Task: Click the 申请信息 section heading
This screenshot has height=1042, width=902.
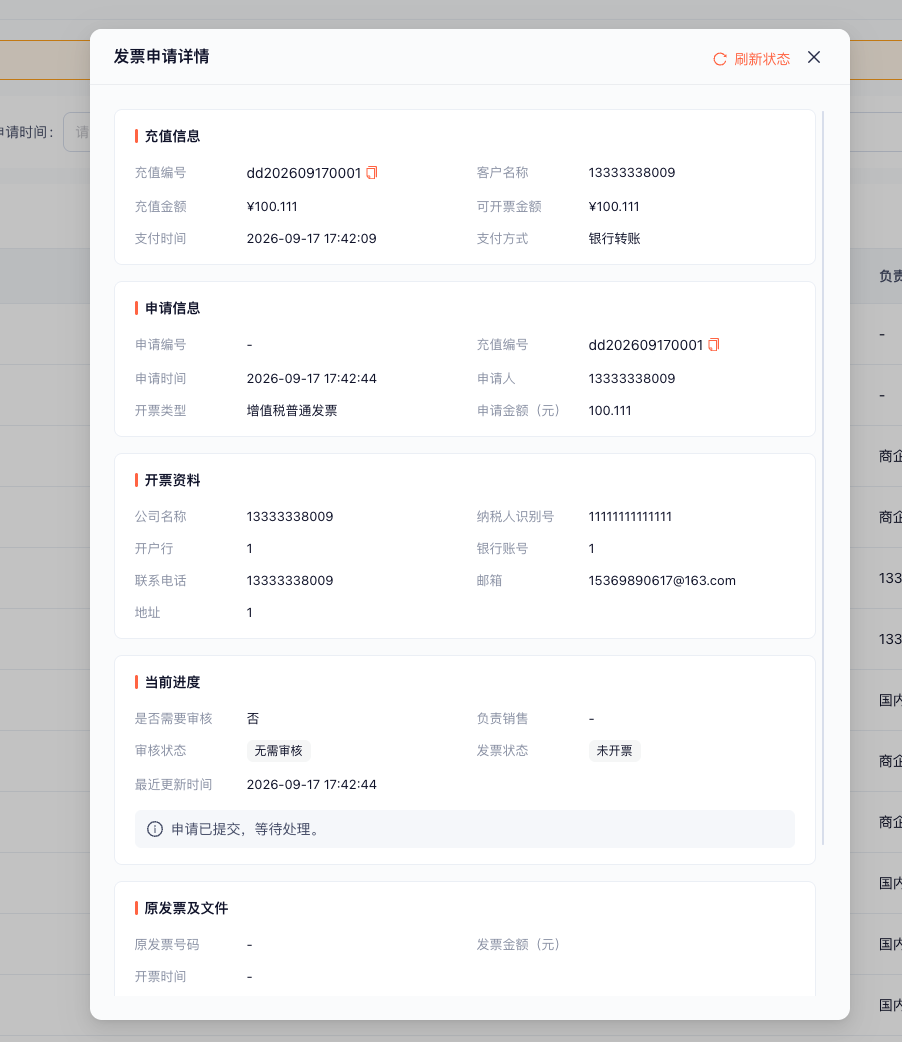Action: pyautogui.click(x=172, y=308)
